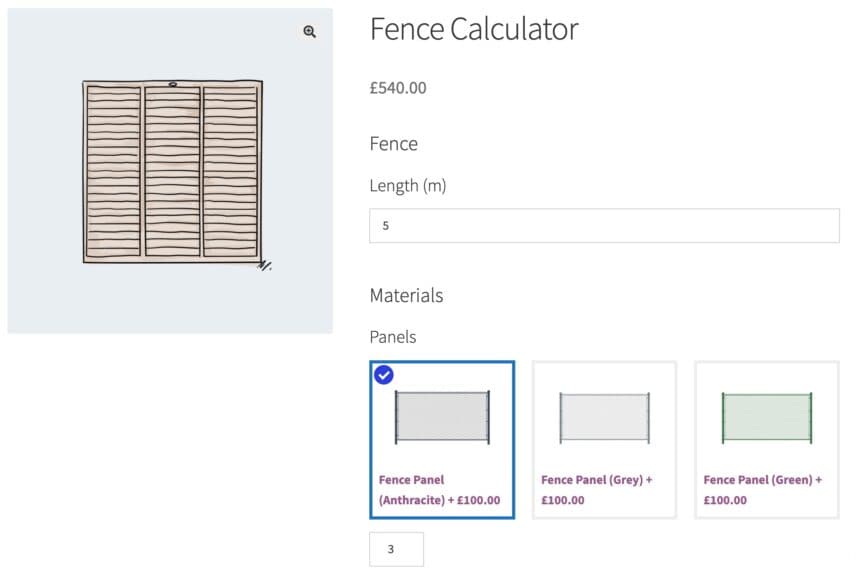This screenshot has width=856, height=579.
Task: Click the Fence Panel (Anthracite) + £100.00 label
Action: [440, 490]
